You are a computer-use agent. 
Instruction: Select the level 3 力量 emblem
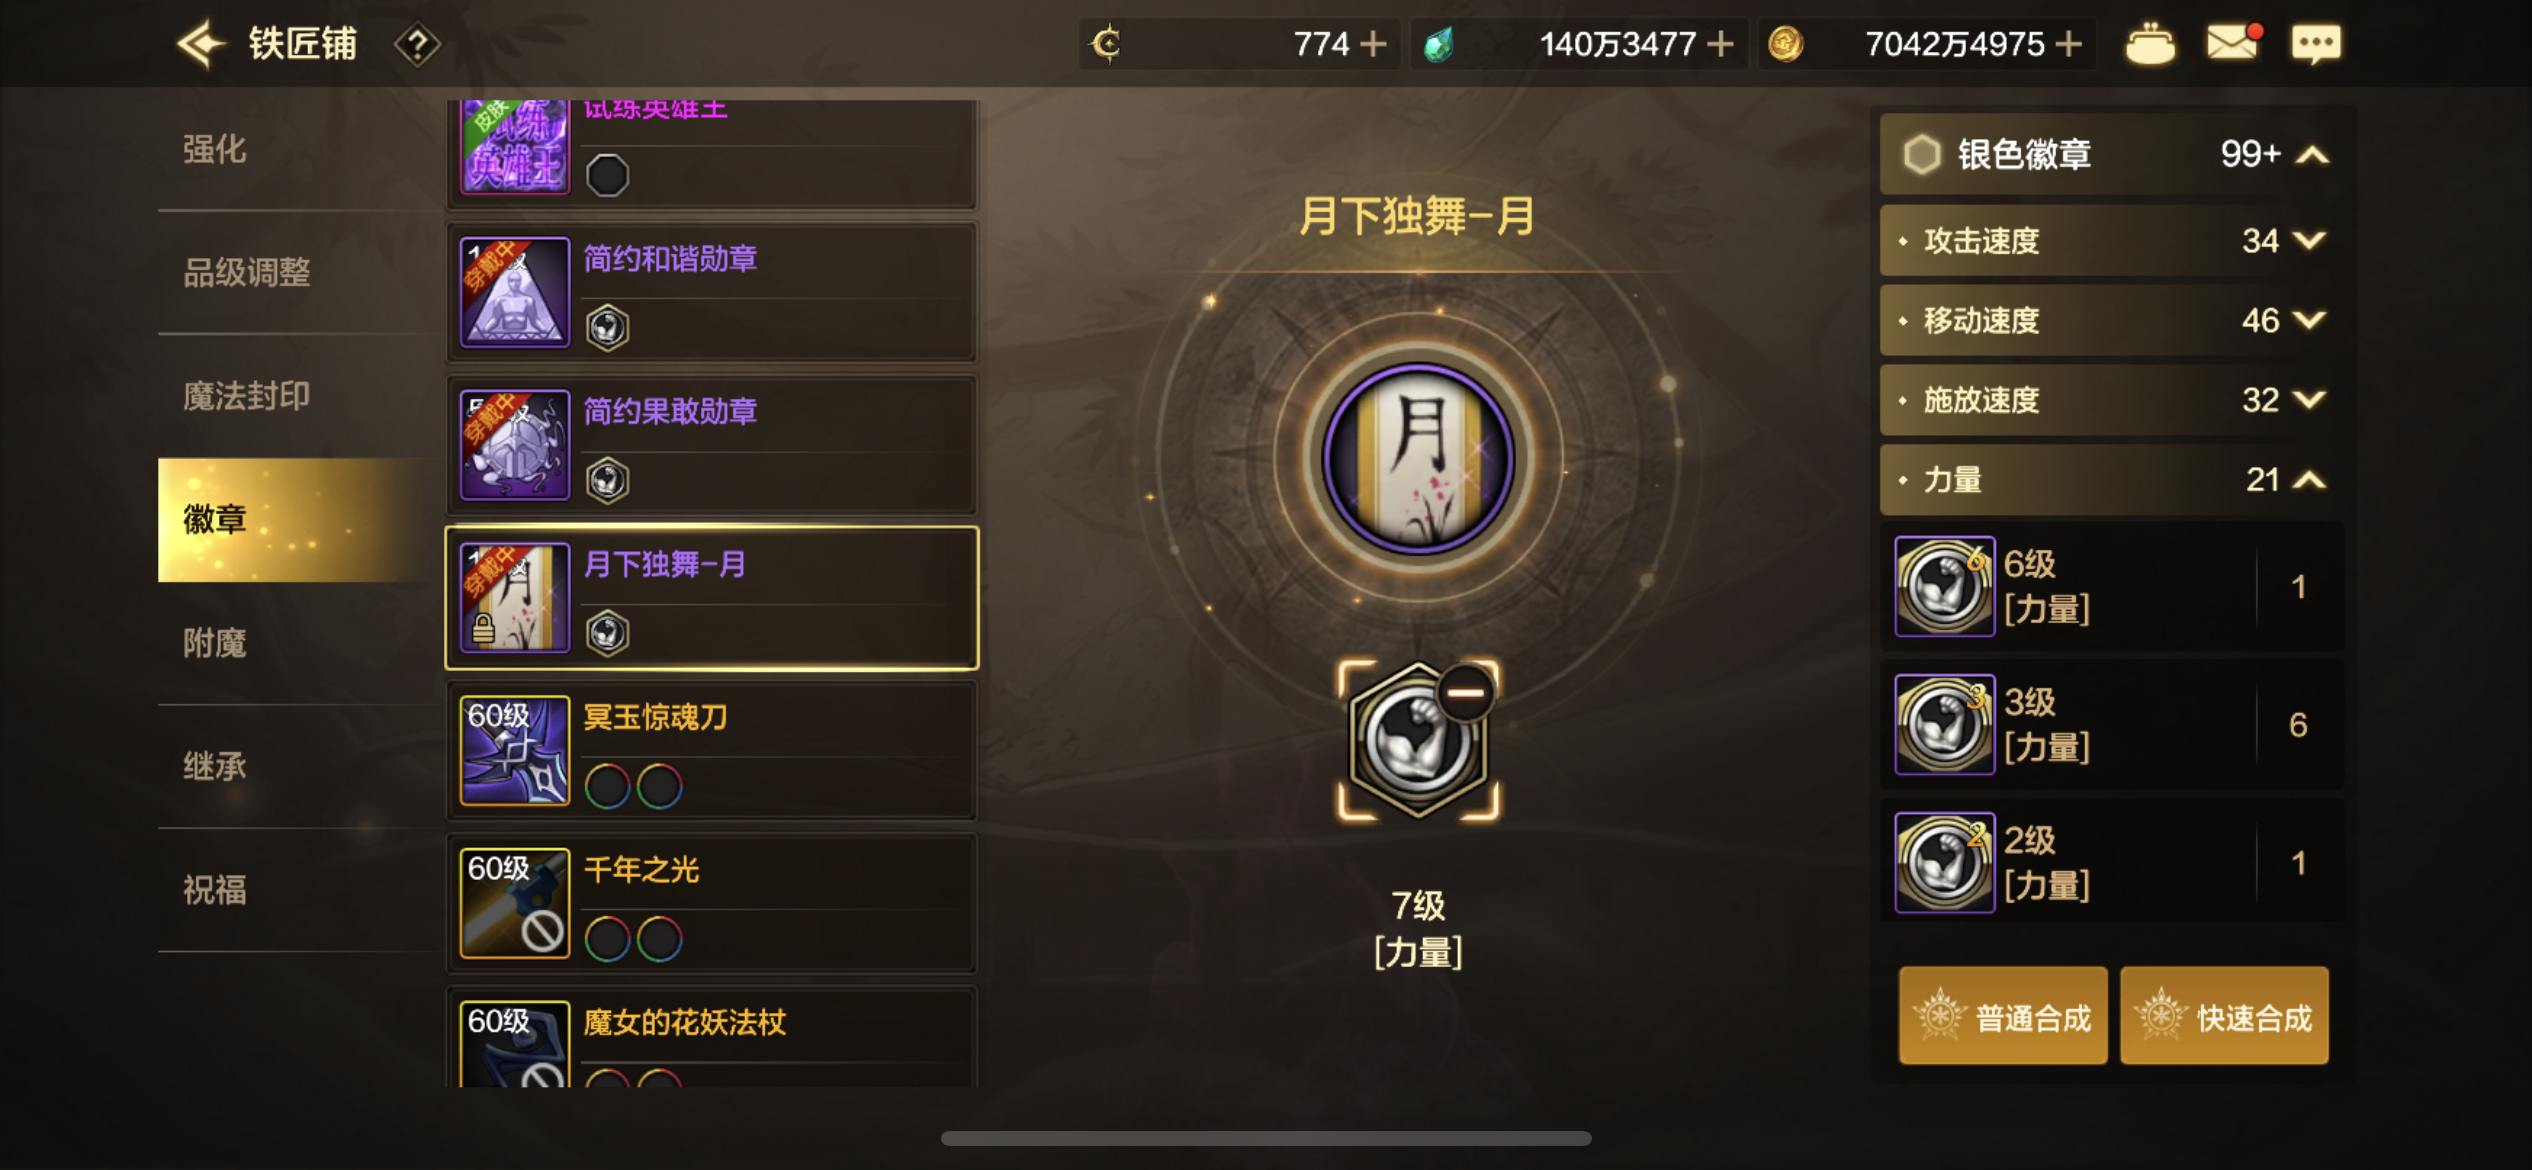tap(2112, 725)
